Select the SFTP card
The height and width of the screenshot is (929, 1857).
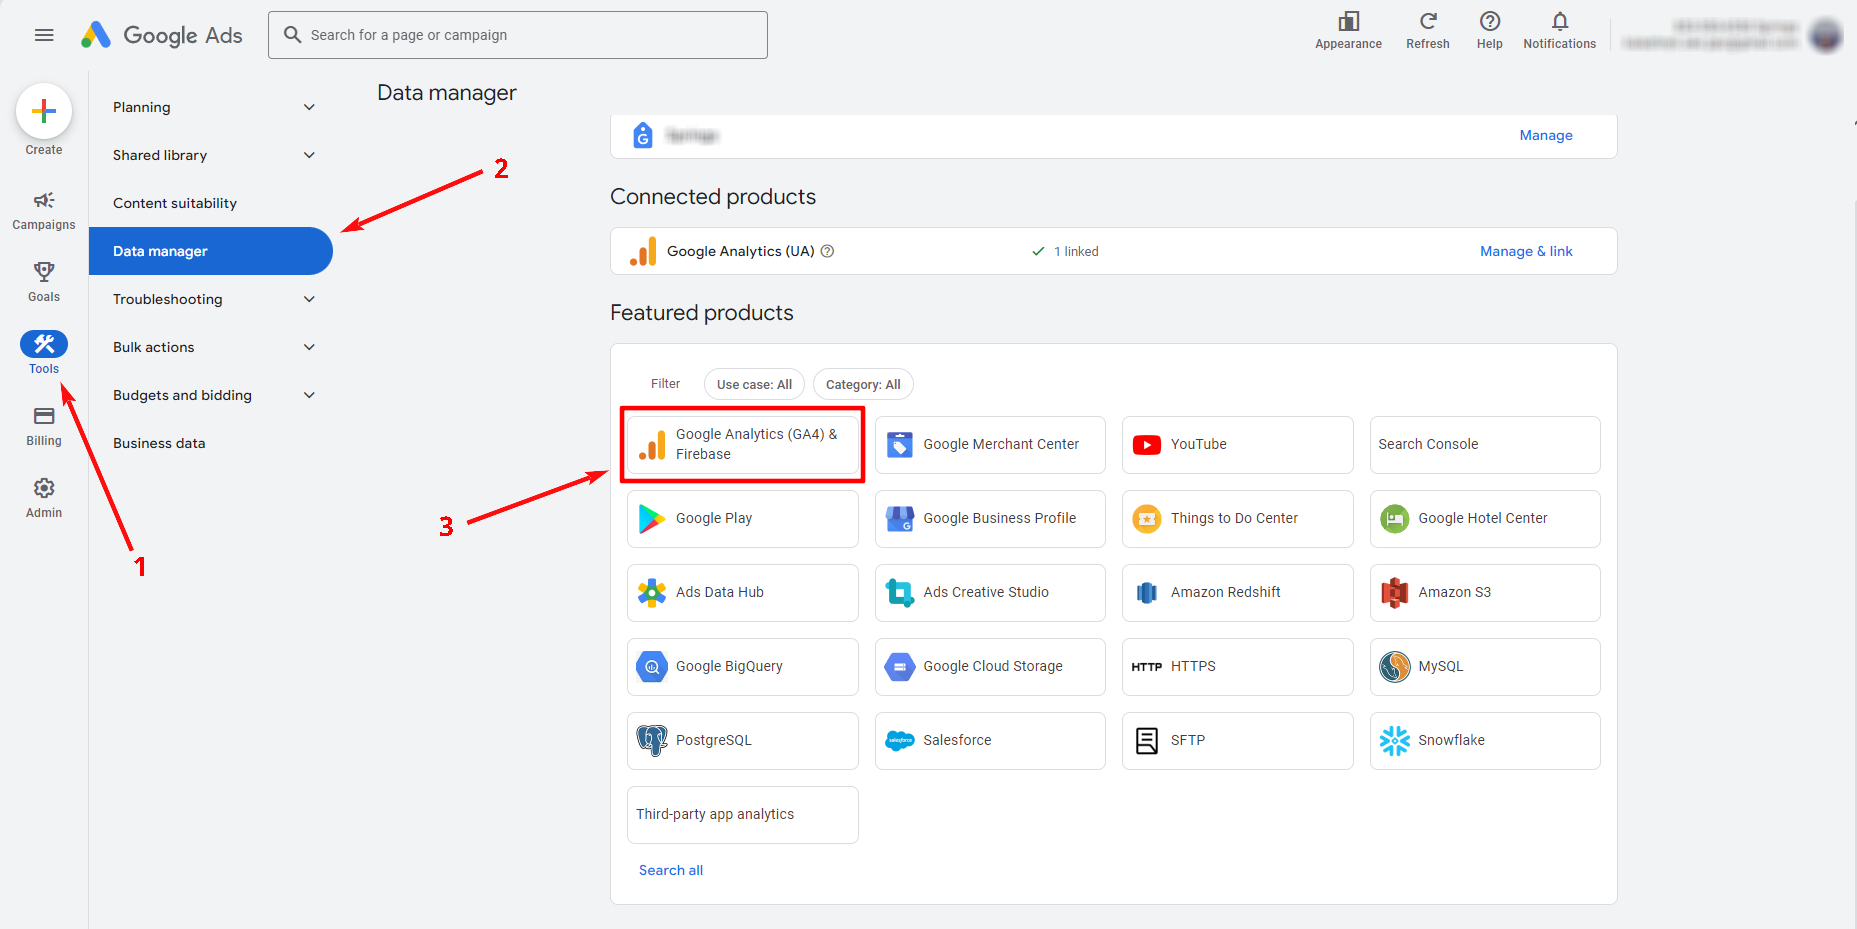[1237, 741]
